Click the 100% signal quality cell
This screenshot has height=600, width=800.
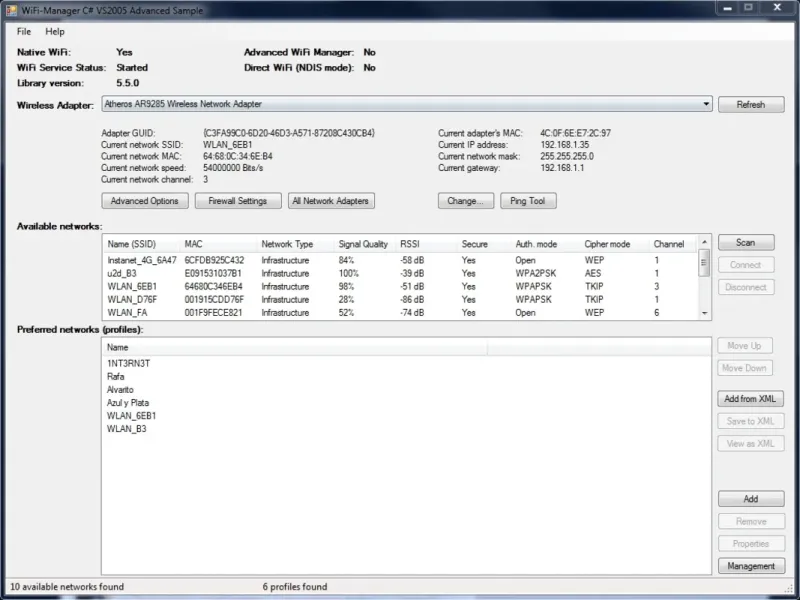[x=348, y=273]
